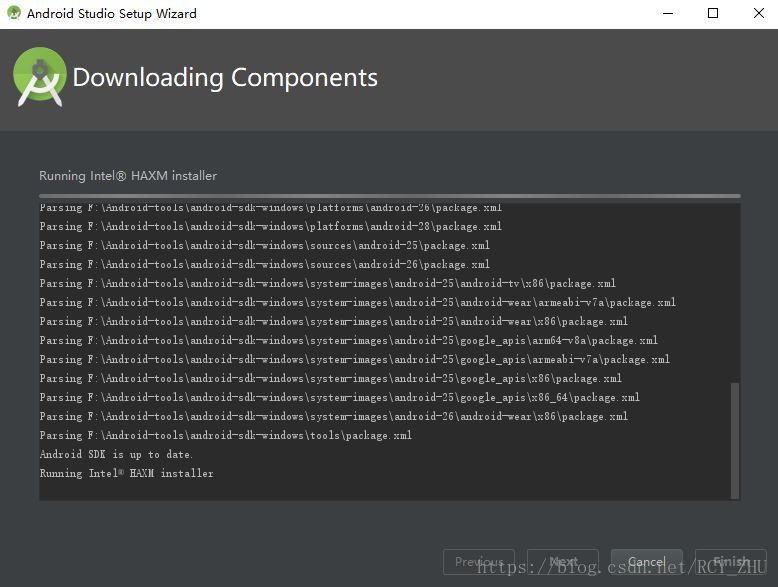Click the last log line 'Running Intel HAXM installer'
The image size is (778, 587).
point(127,473)
